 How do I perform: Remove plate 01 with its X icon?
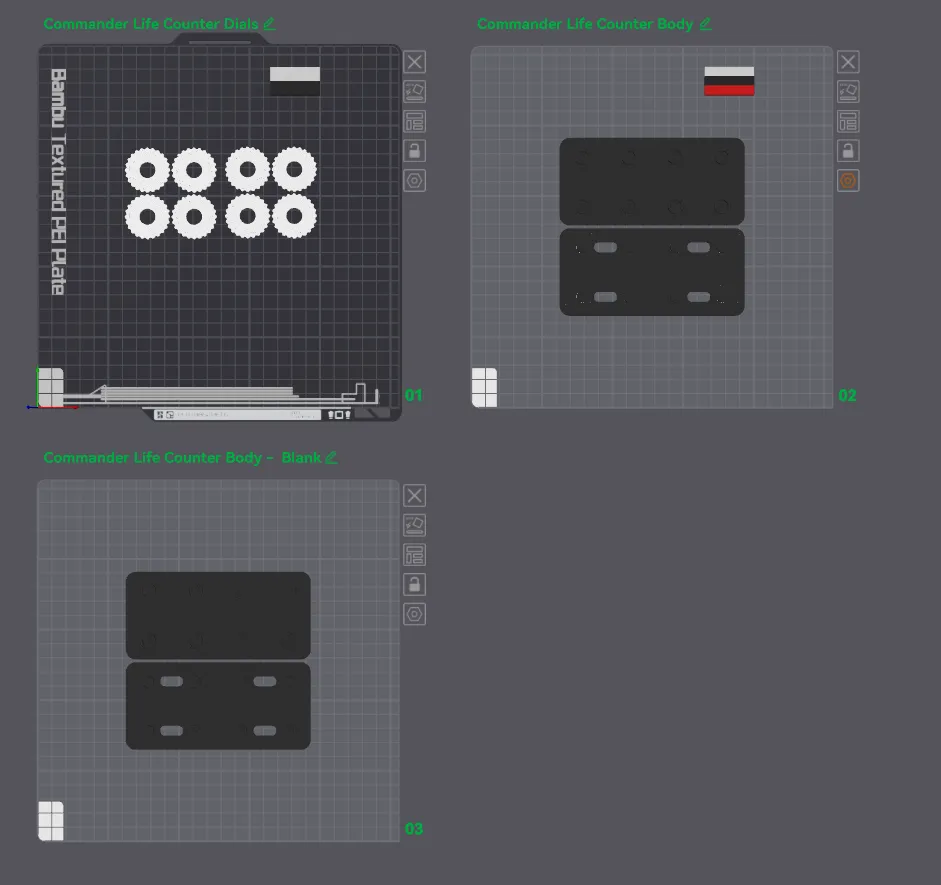tap(414, 62)
